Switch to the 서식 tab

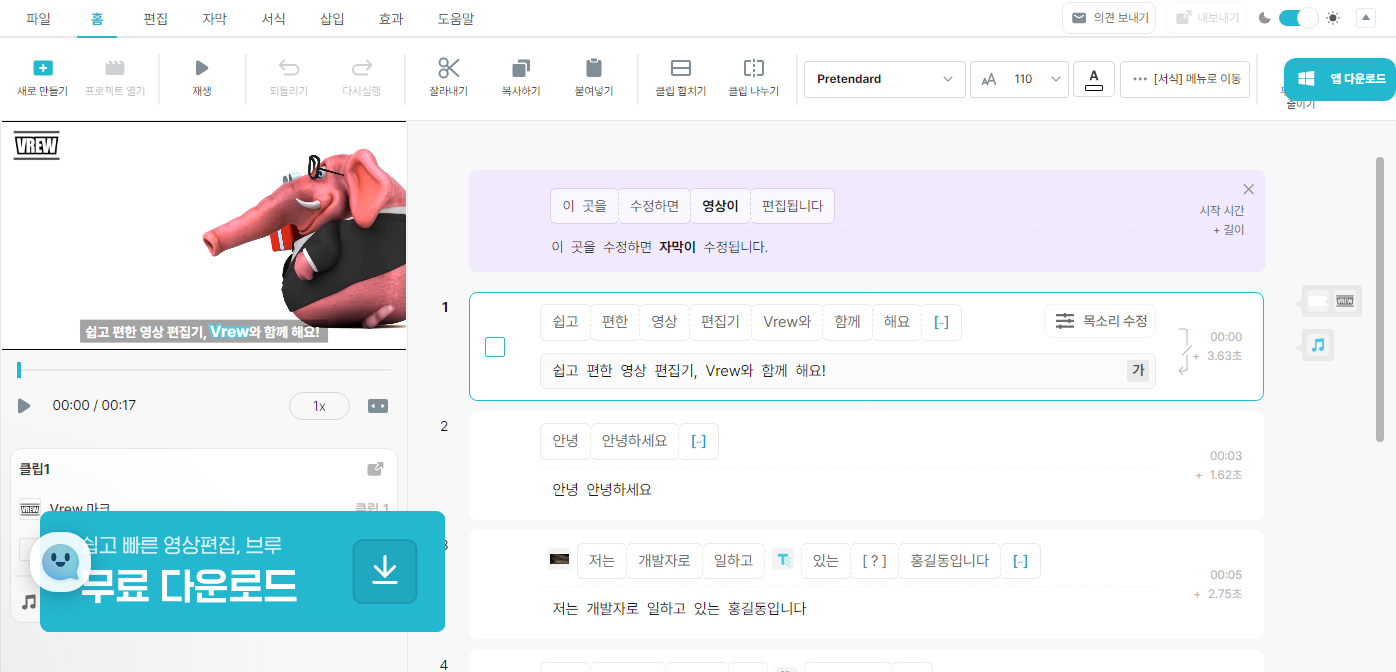coord(273,18)
